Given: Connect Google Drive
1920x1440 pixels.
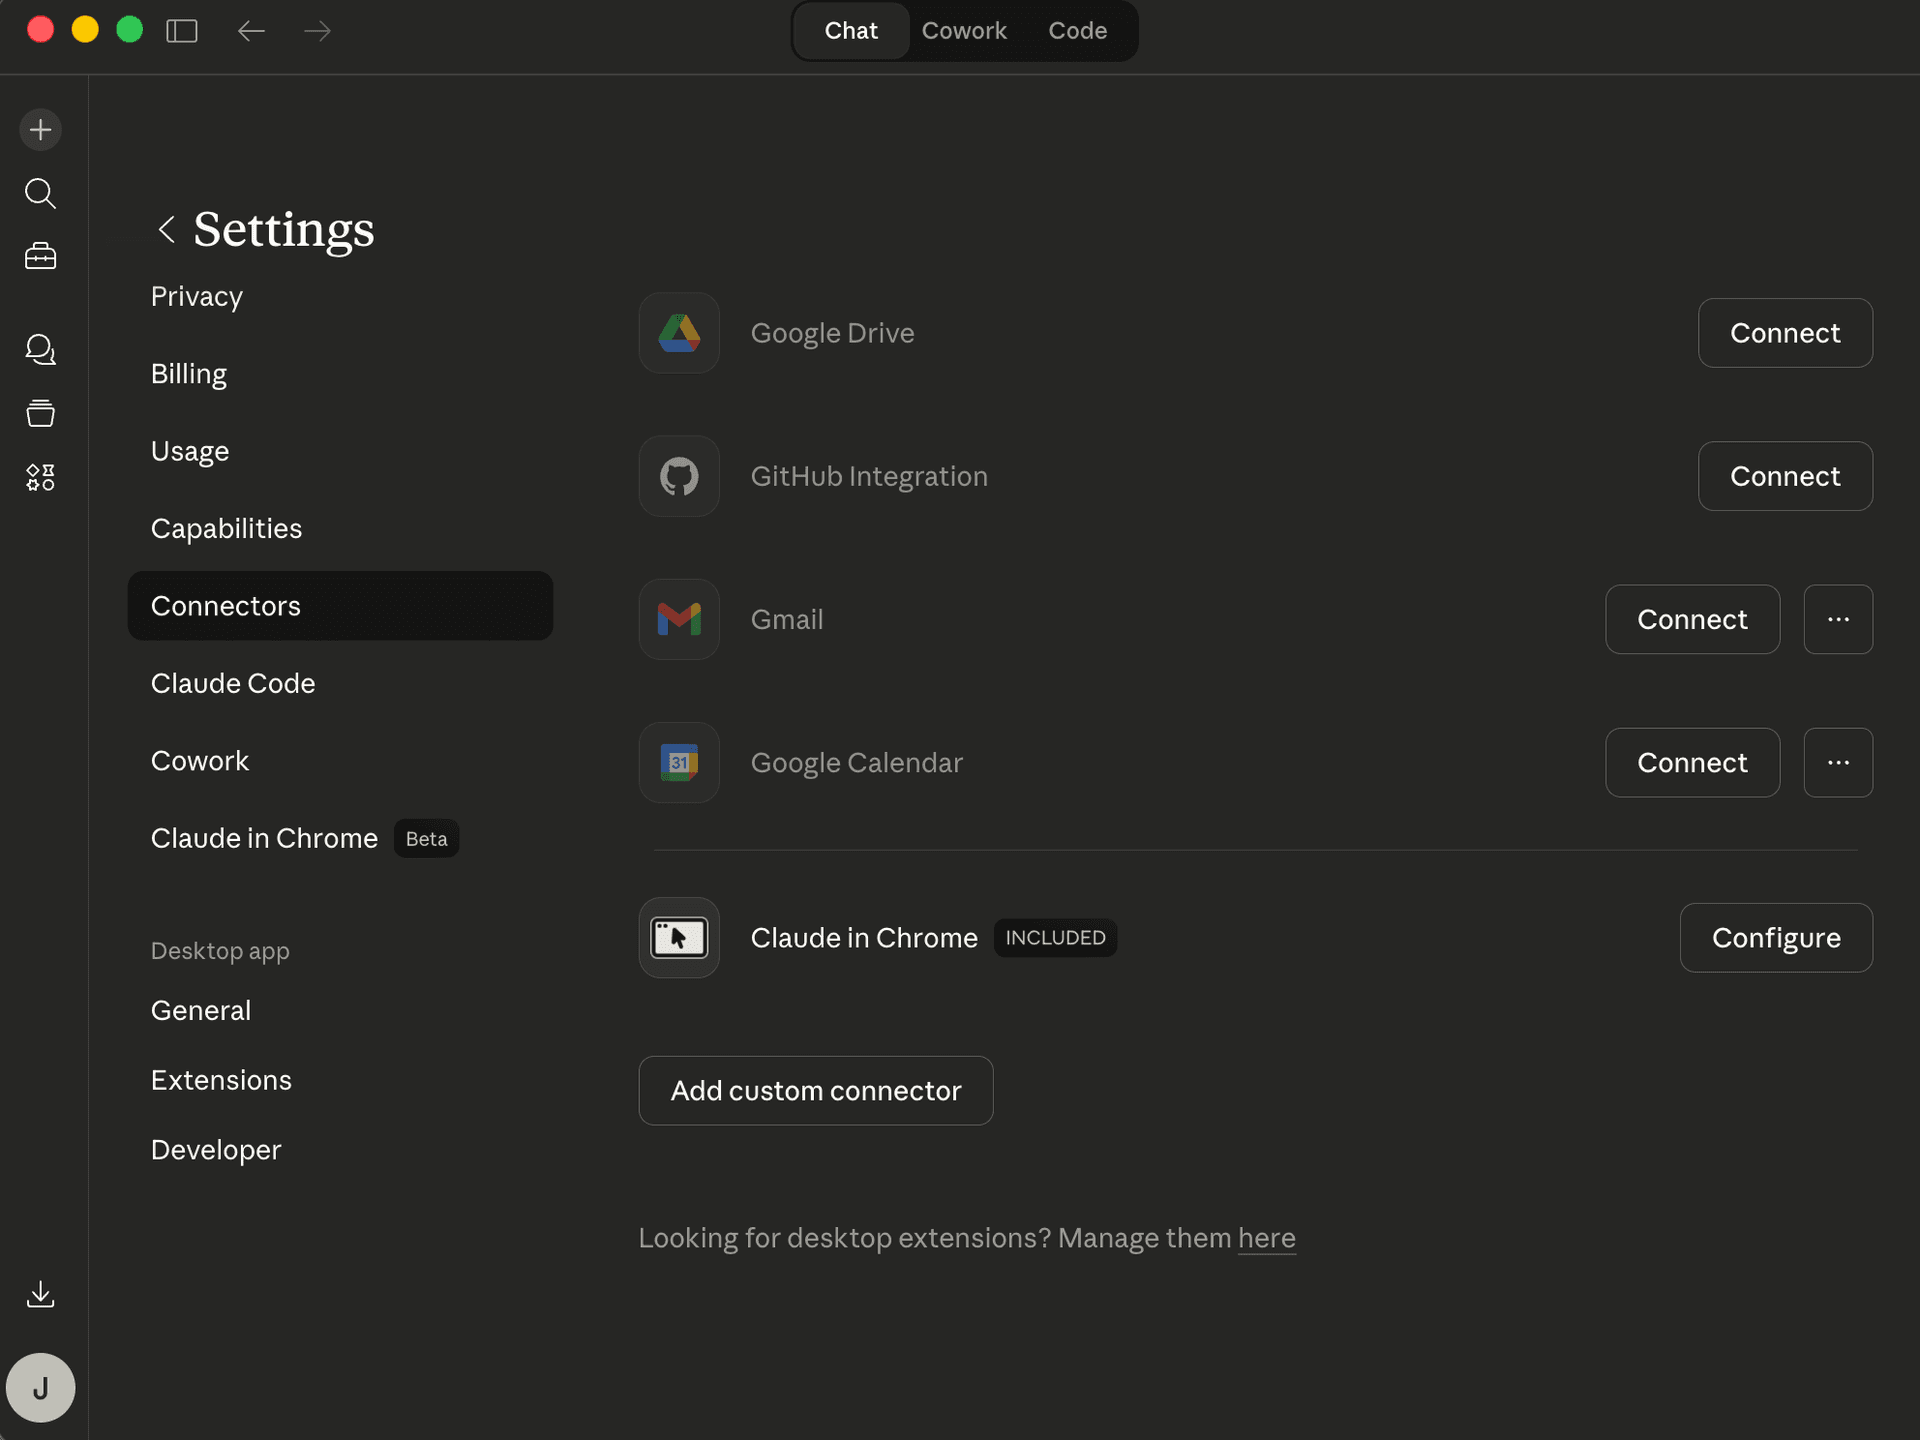Looking at the screenshot, I should (1785, 333).
